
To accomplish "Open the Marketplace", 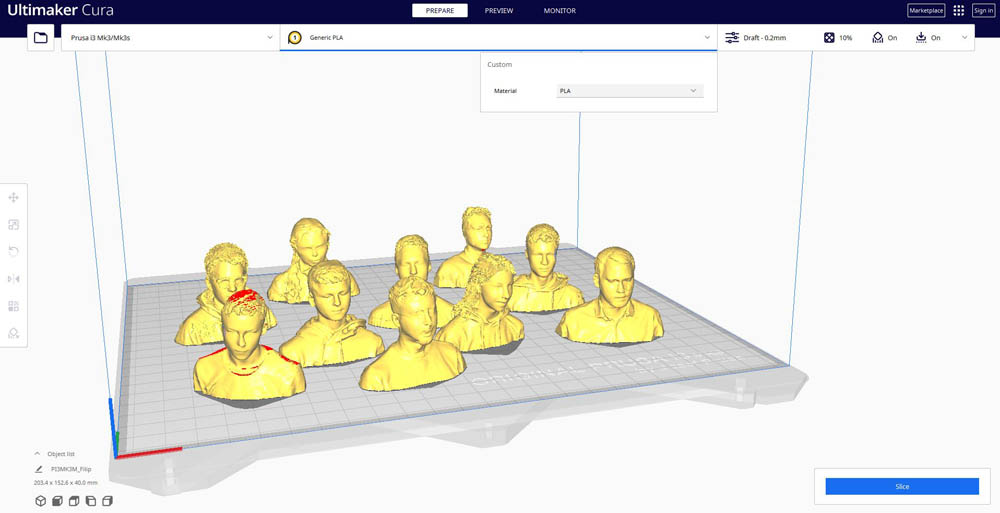I will click(x=926, y=10).
